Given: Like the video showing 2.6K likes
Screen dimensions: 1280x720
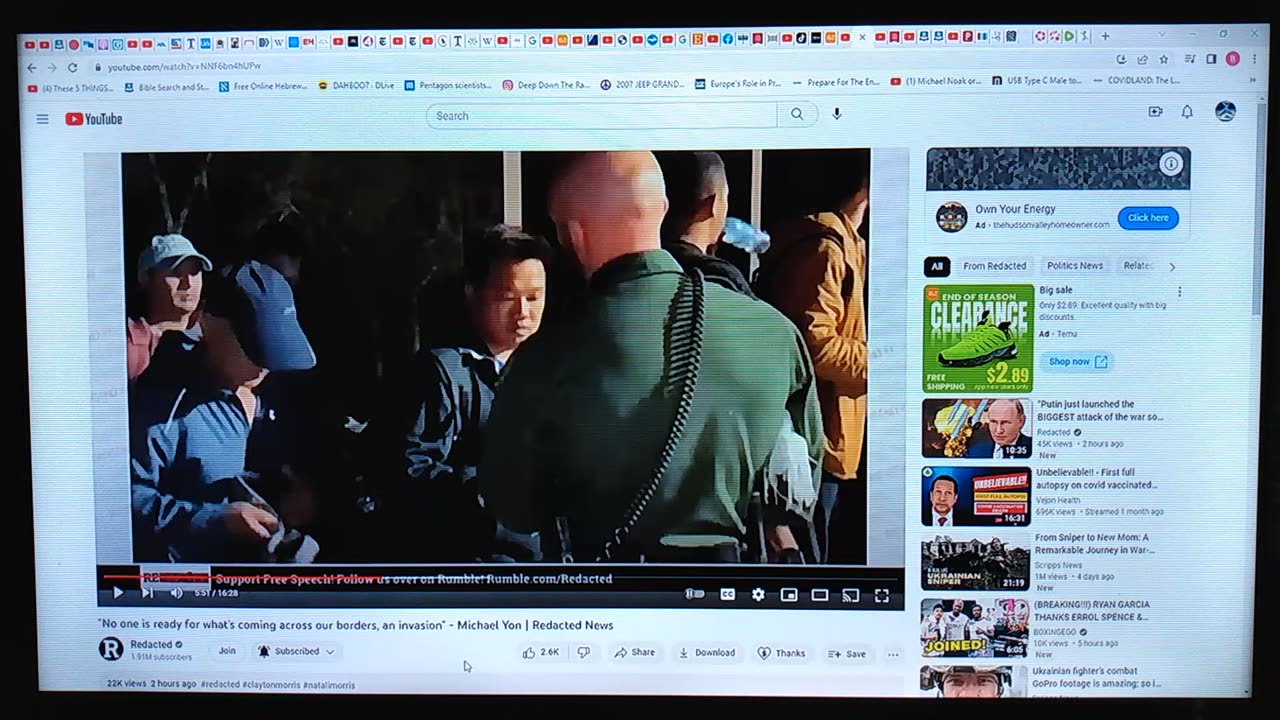Looking at the screenshot, I should [x=540, y=652].
